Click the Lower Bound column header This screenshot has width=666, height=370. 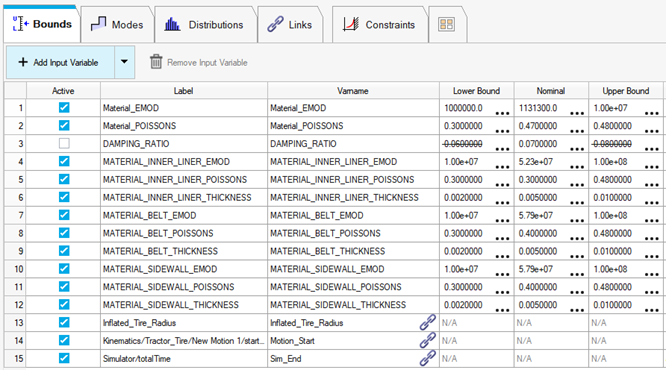click(476, 90)
